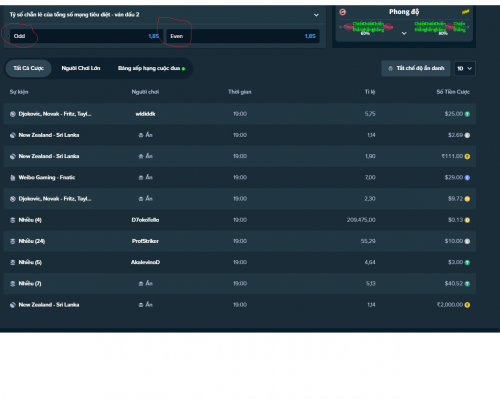500x399 pixels.
Task: Click yellow coin icon next to $0.13
Action: (467, 220)
